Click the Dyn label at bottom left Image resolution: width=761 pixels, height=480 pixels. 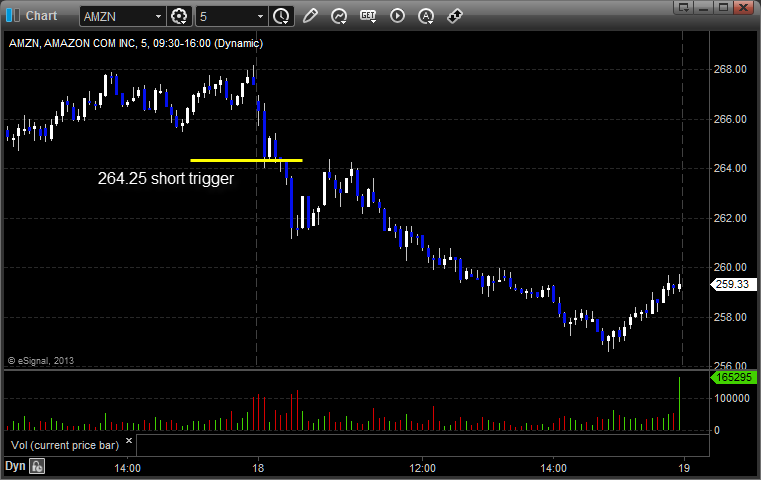[15, 466]
